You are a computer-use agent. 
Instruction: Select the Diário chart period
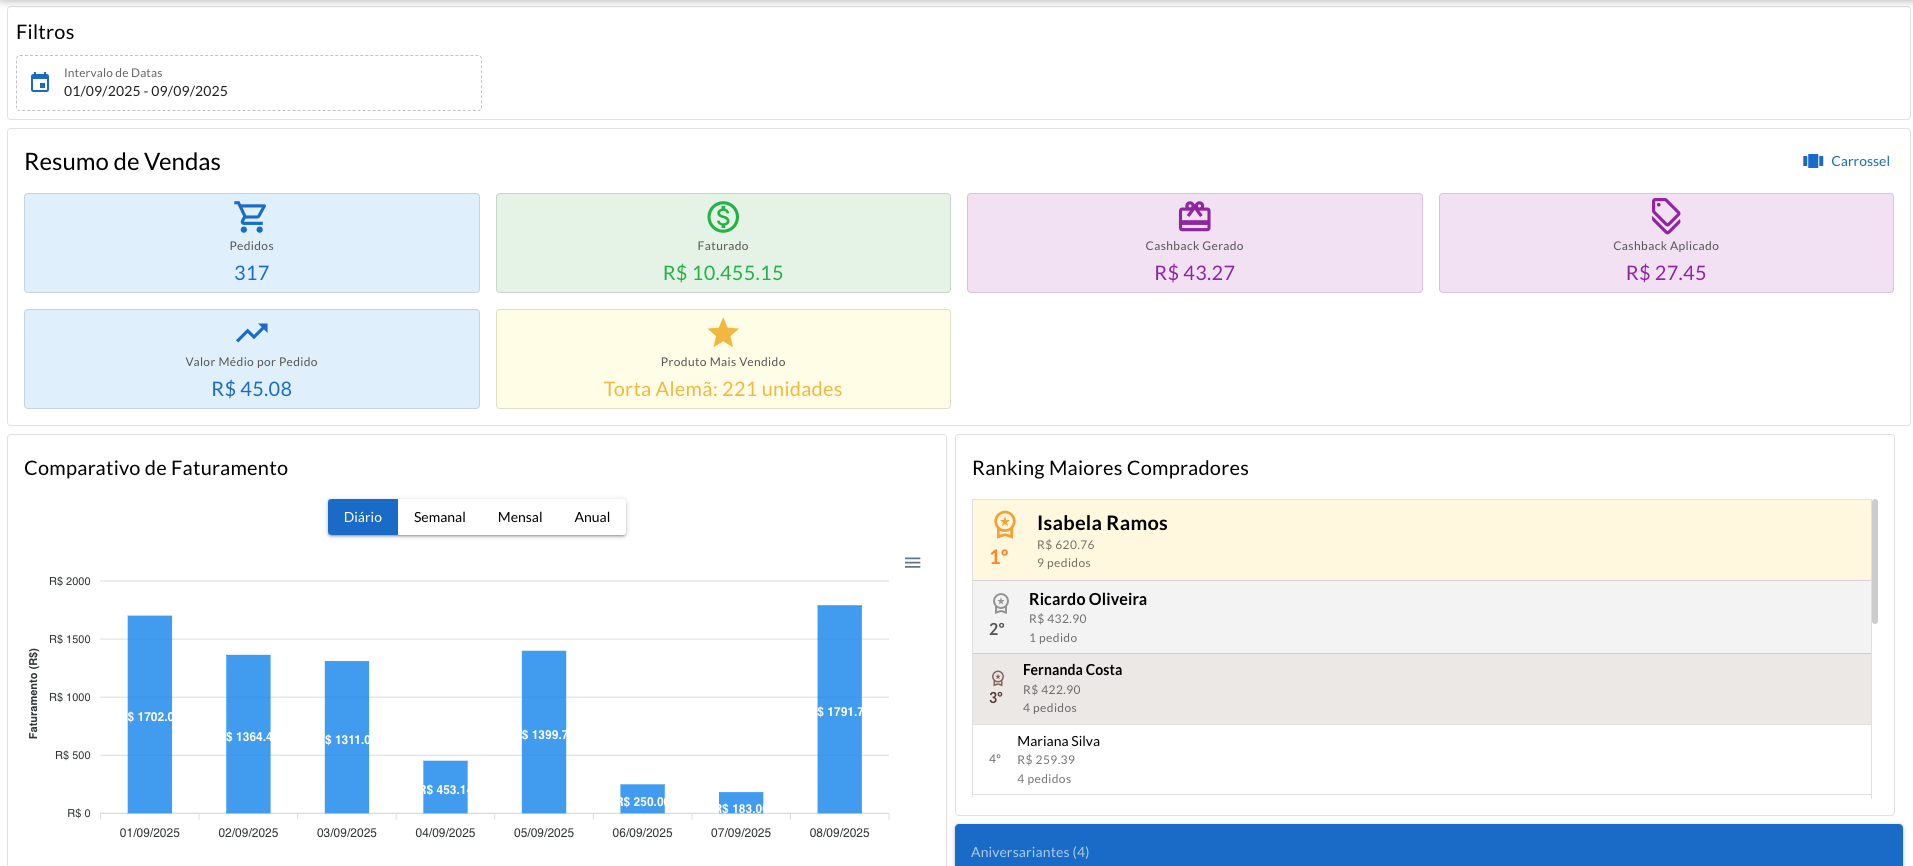pyautogui.click(x=362, y=517)
